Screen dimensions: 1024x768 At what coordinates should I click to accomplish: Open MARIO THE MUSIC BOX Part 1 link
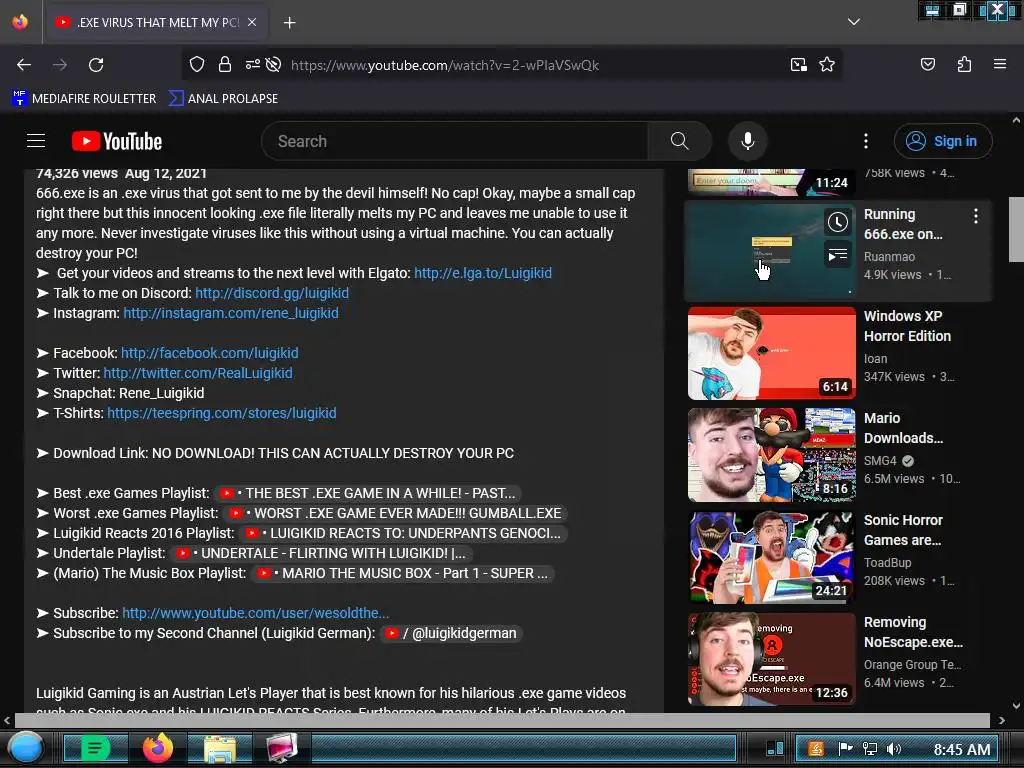403,573
